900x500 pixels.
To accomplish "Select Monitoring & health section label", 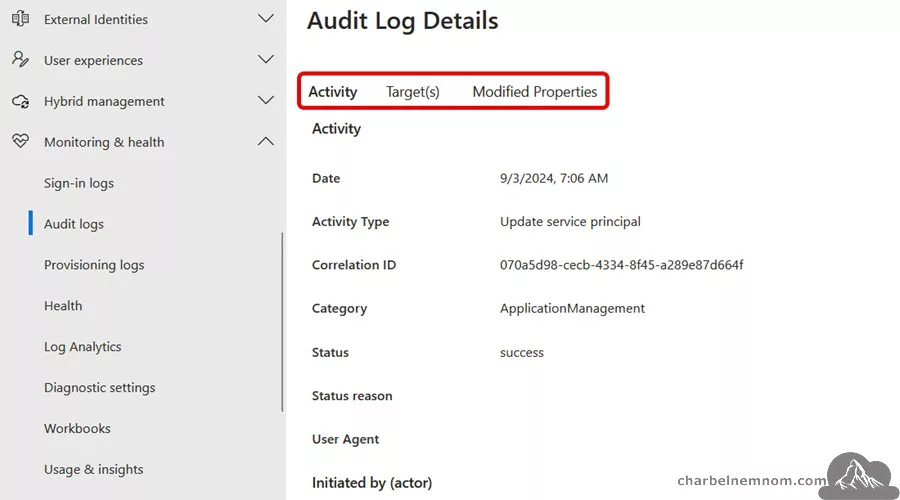I will [x=104, y=142].
